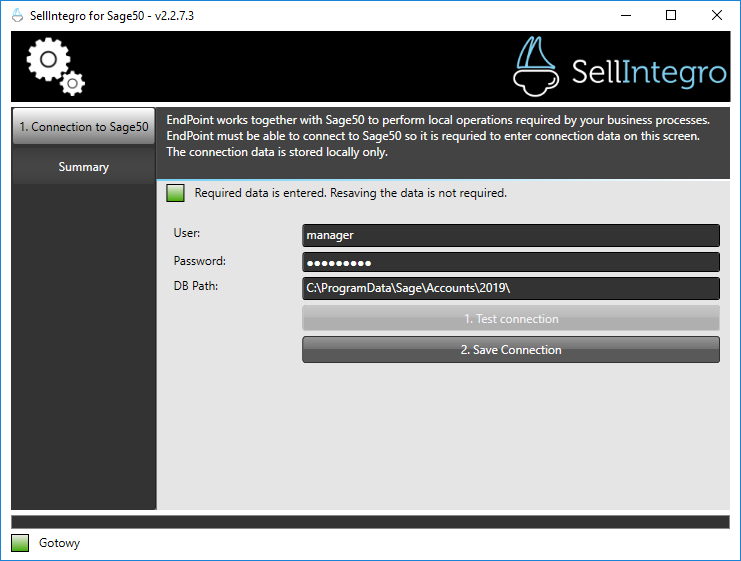This screenshot has width=741, height=561.
Task: Click the app icon in title bar
Action: coord(16,15)
